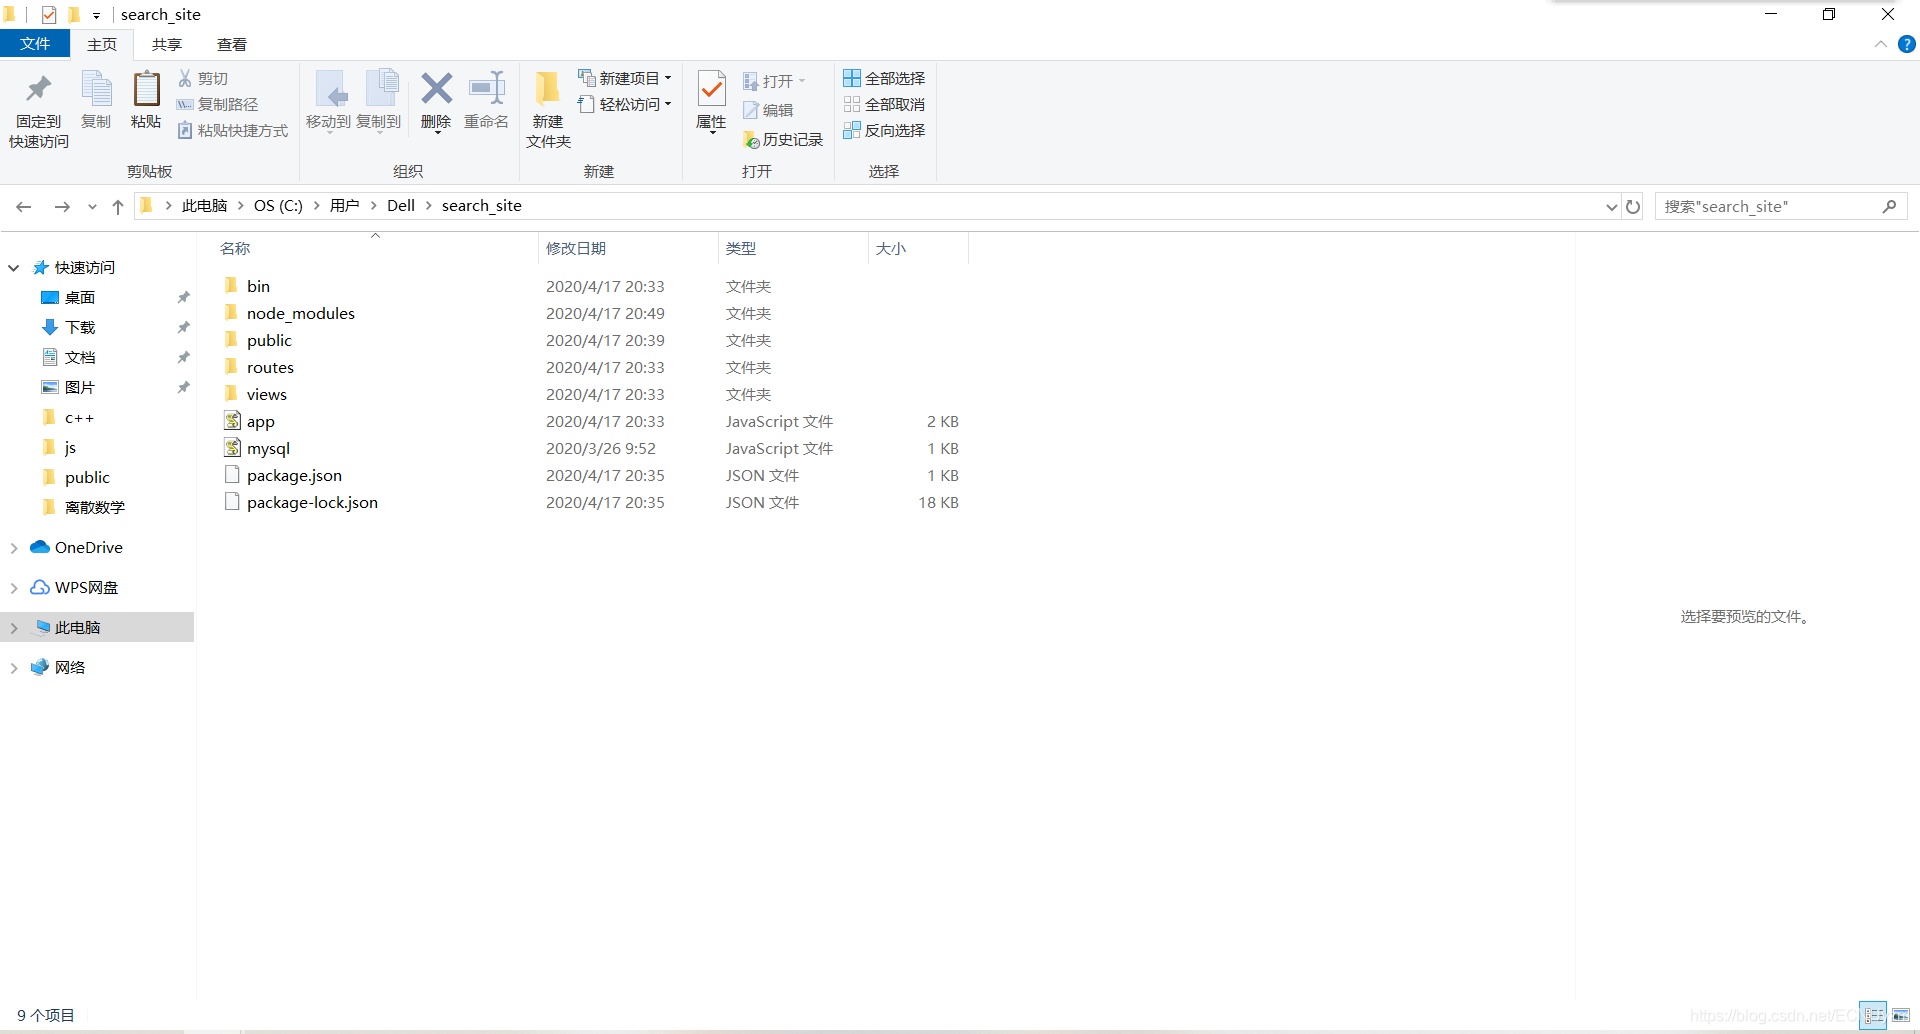
Task: Open the 离散数学 folder in sidebar
Action: pyautogui.click(x=95, y=507)
